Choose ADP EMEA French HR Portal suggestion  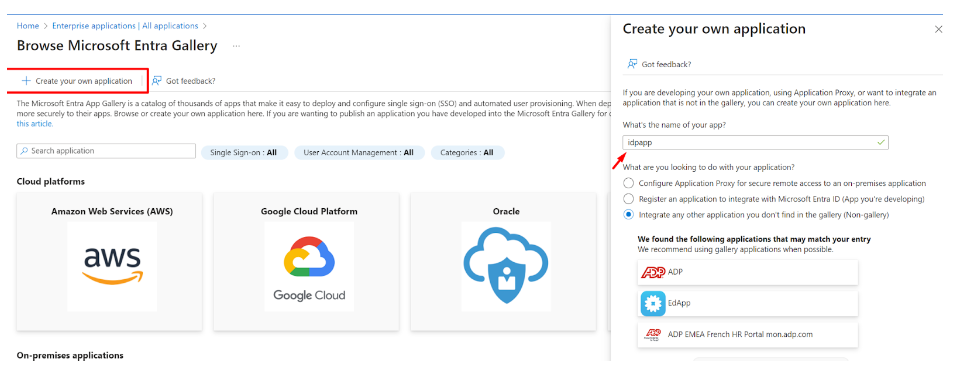click(748, 334)
